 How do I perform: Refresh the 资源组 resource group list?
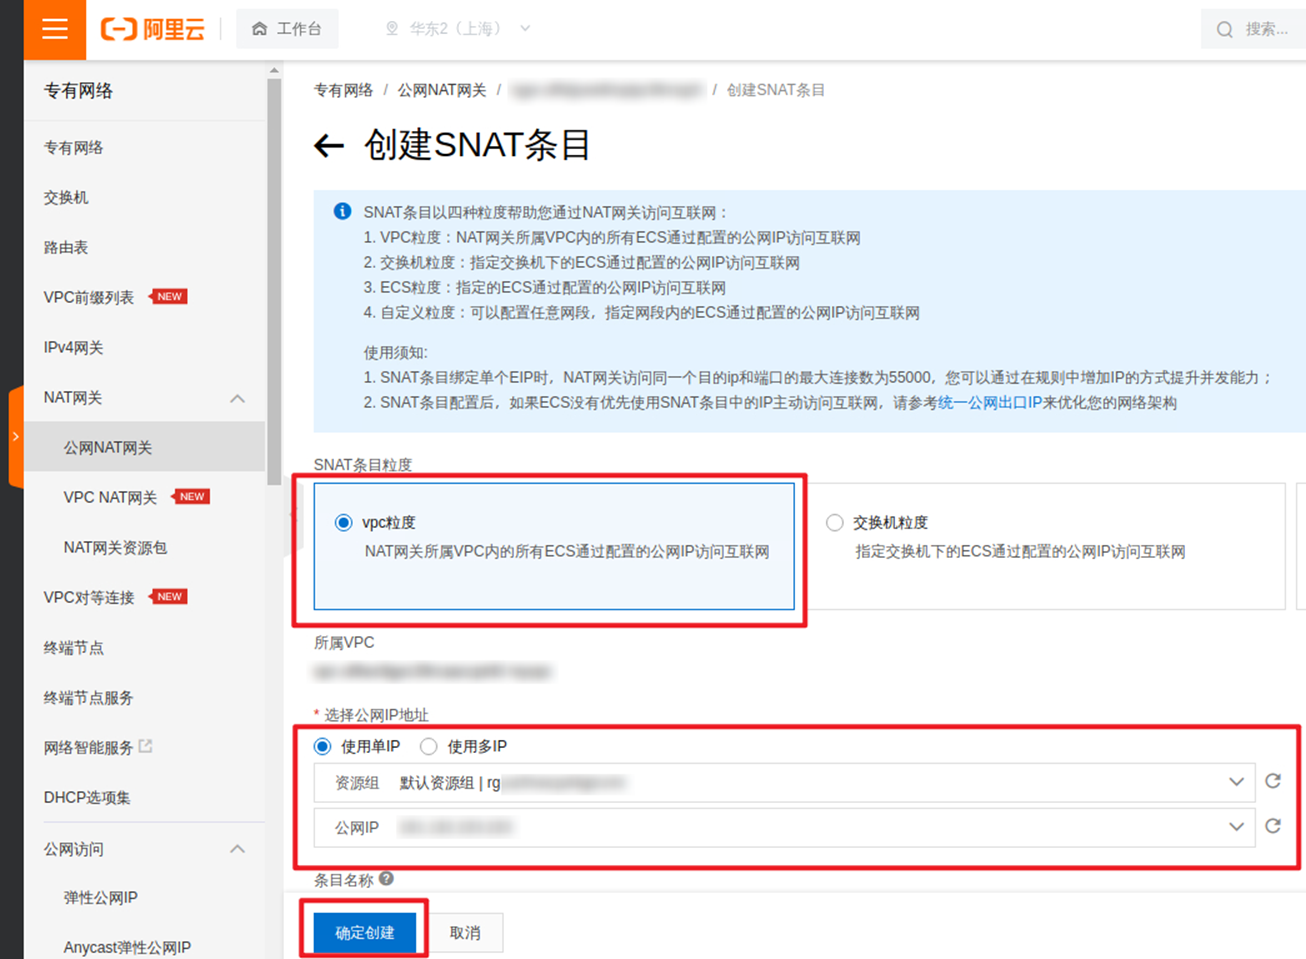point(1273,781)
